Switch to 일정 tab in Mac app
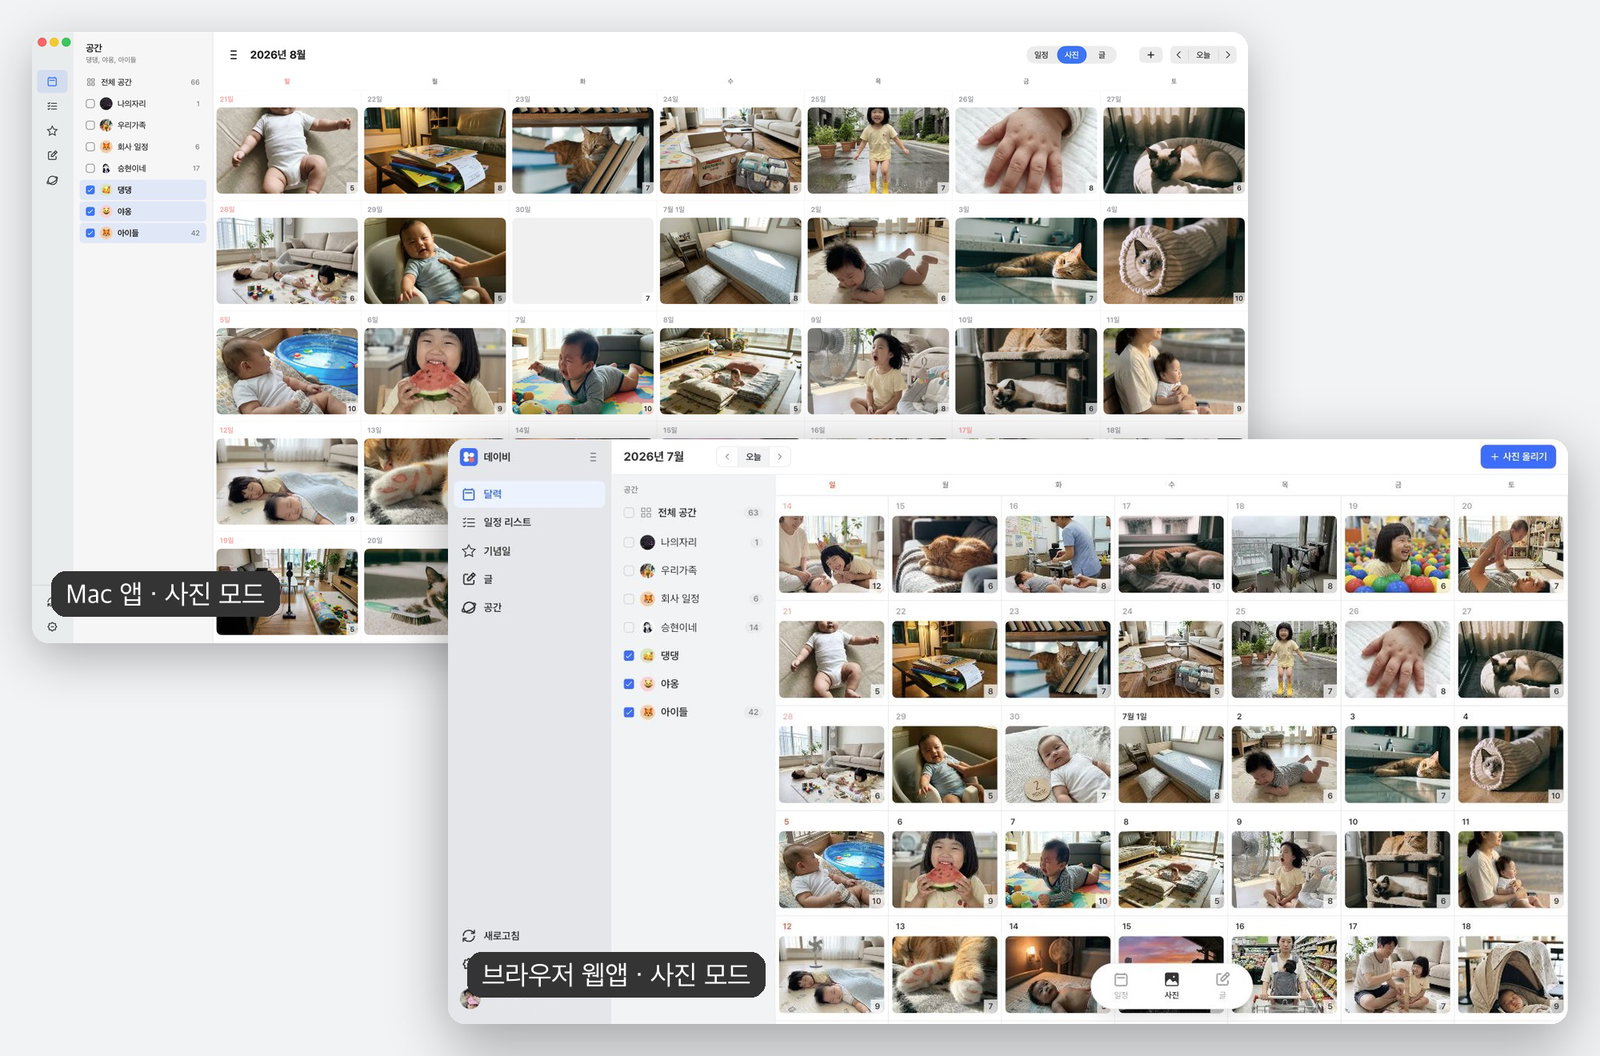Screen dimensions: 1600x1056 tap(1041, 55)
